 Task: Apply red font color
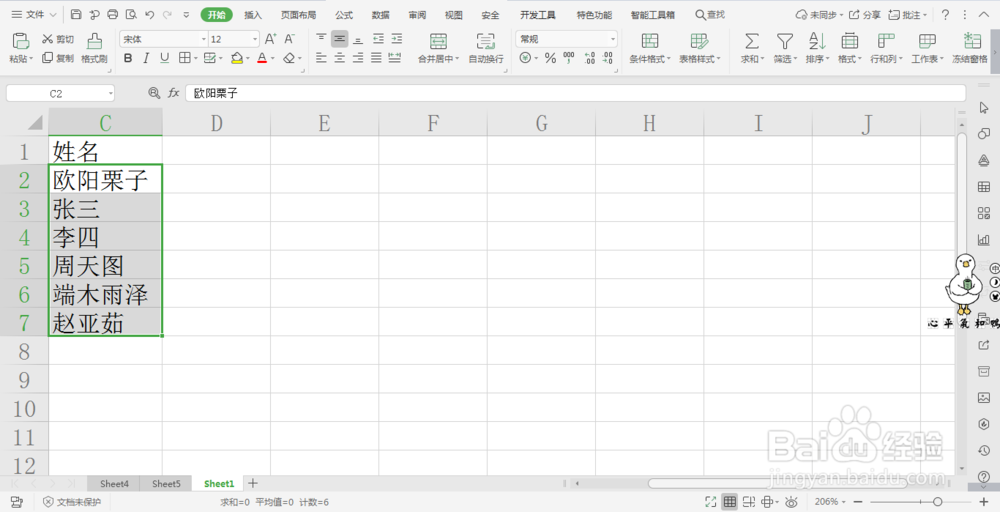click(x=261, y=58)
